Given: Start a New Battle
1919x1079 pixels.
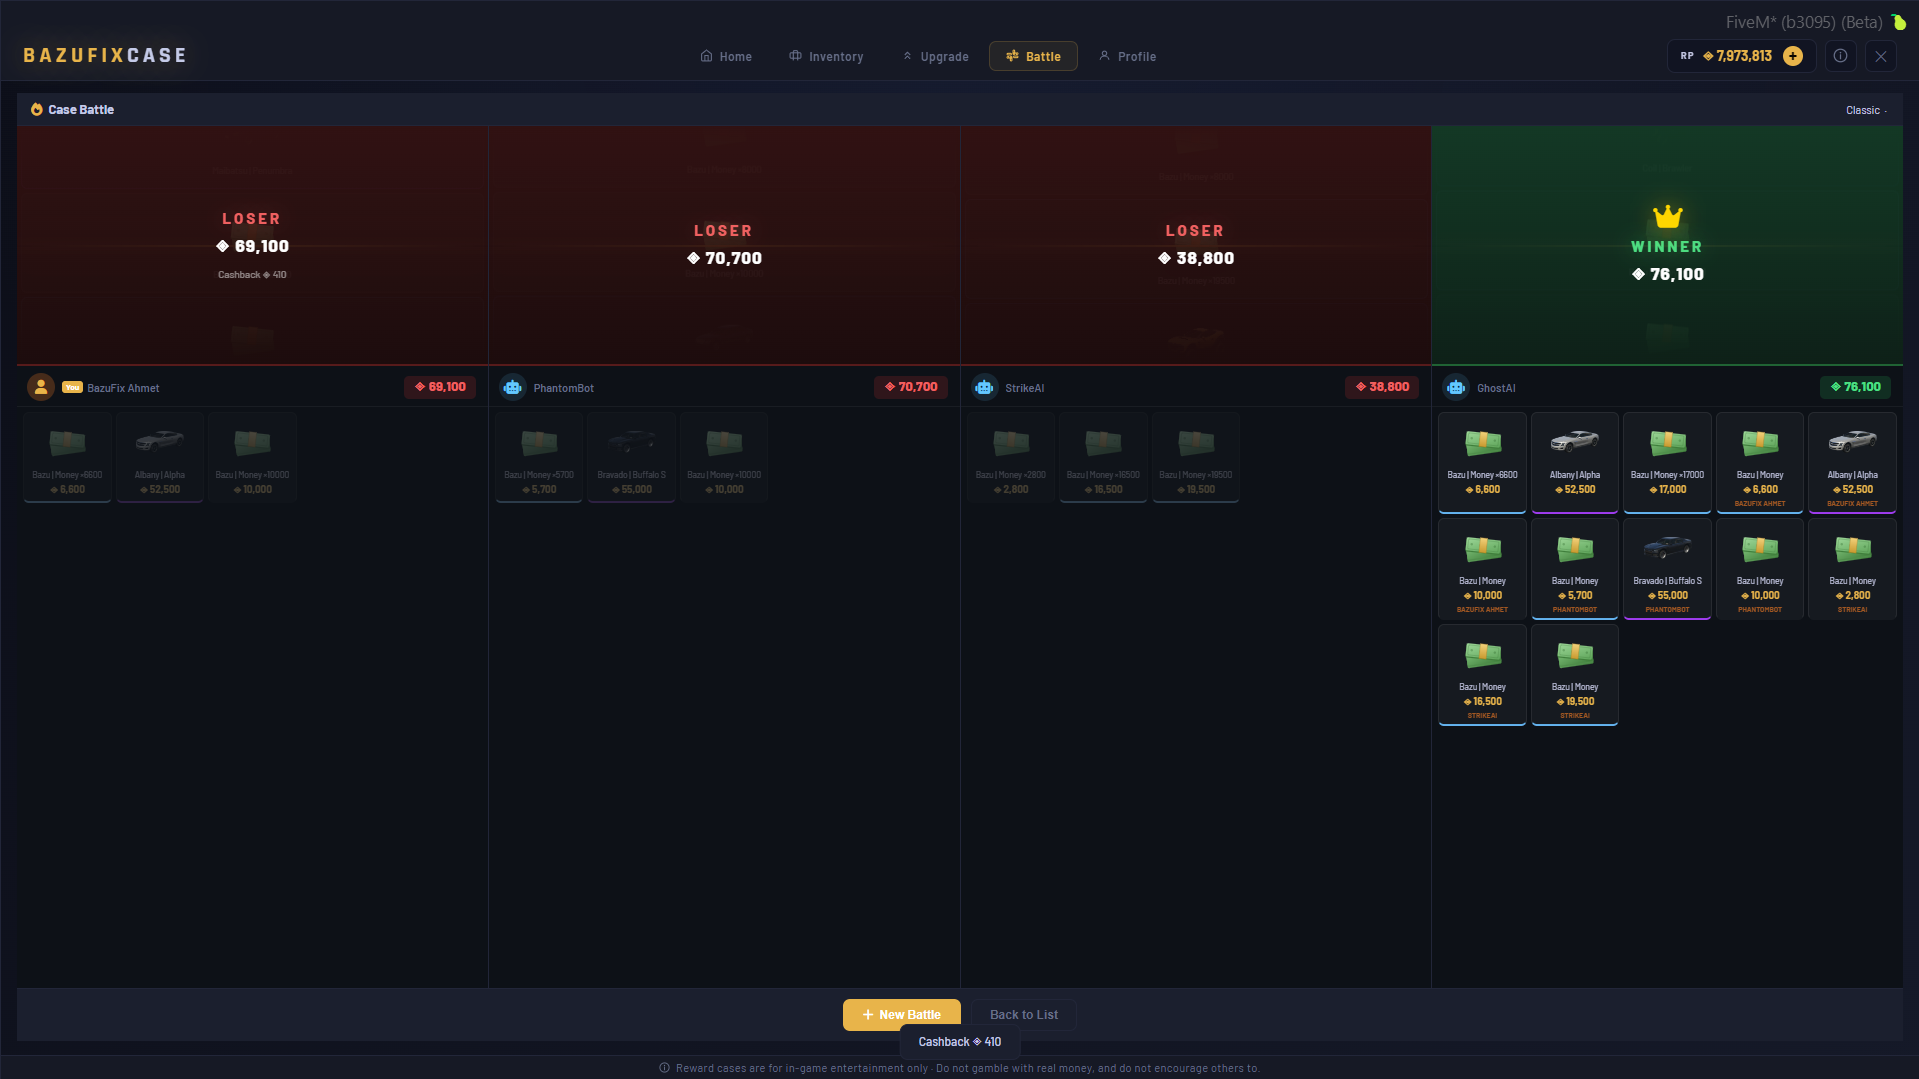Looking at the screenshot, I should pos(901,1014).
